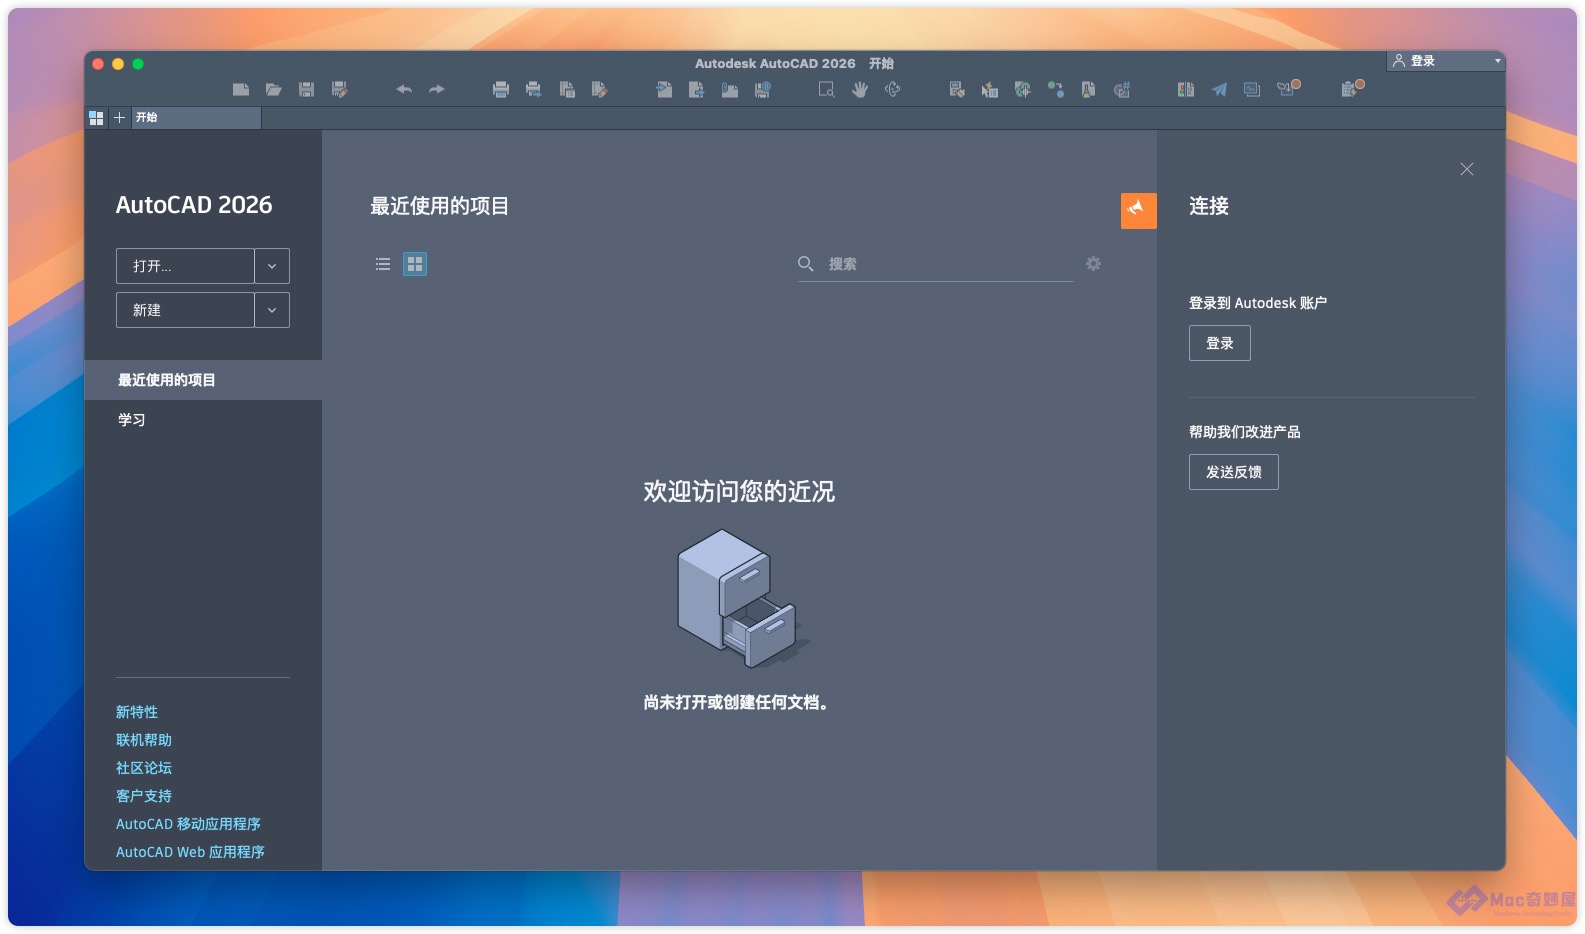Open the 新特性 link
Viewport: 1585px width, 934px height.
click(137, 712)
